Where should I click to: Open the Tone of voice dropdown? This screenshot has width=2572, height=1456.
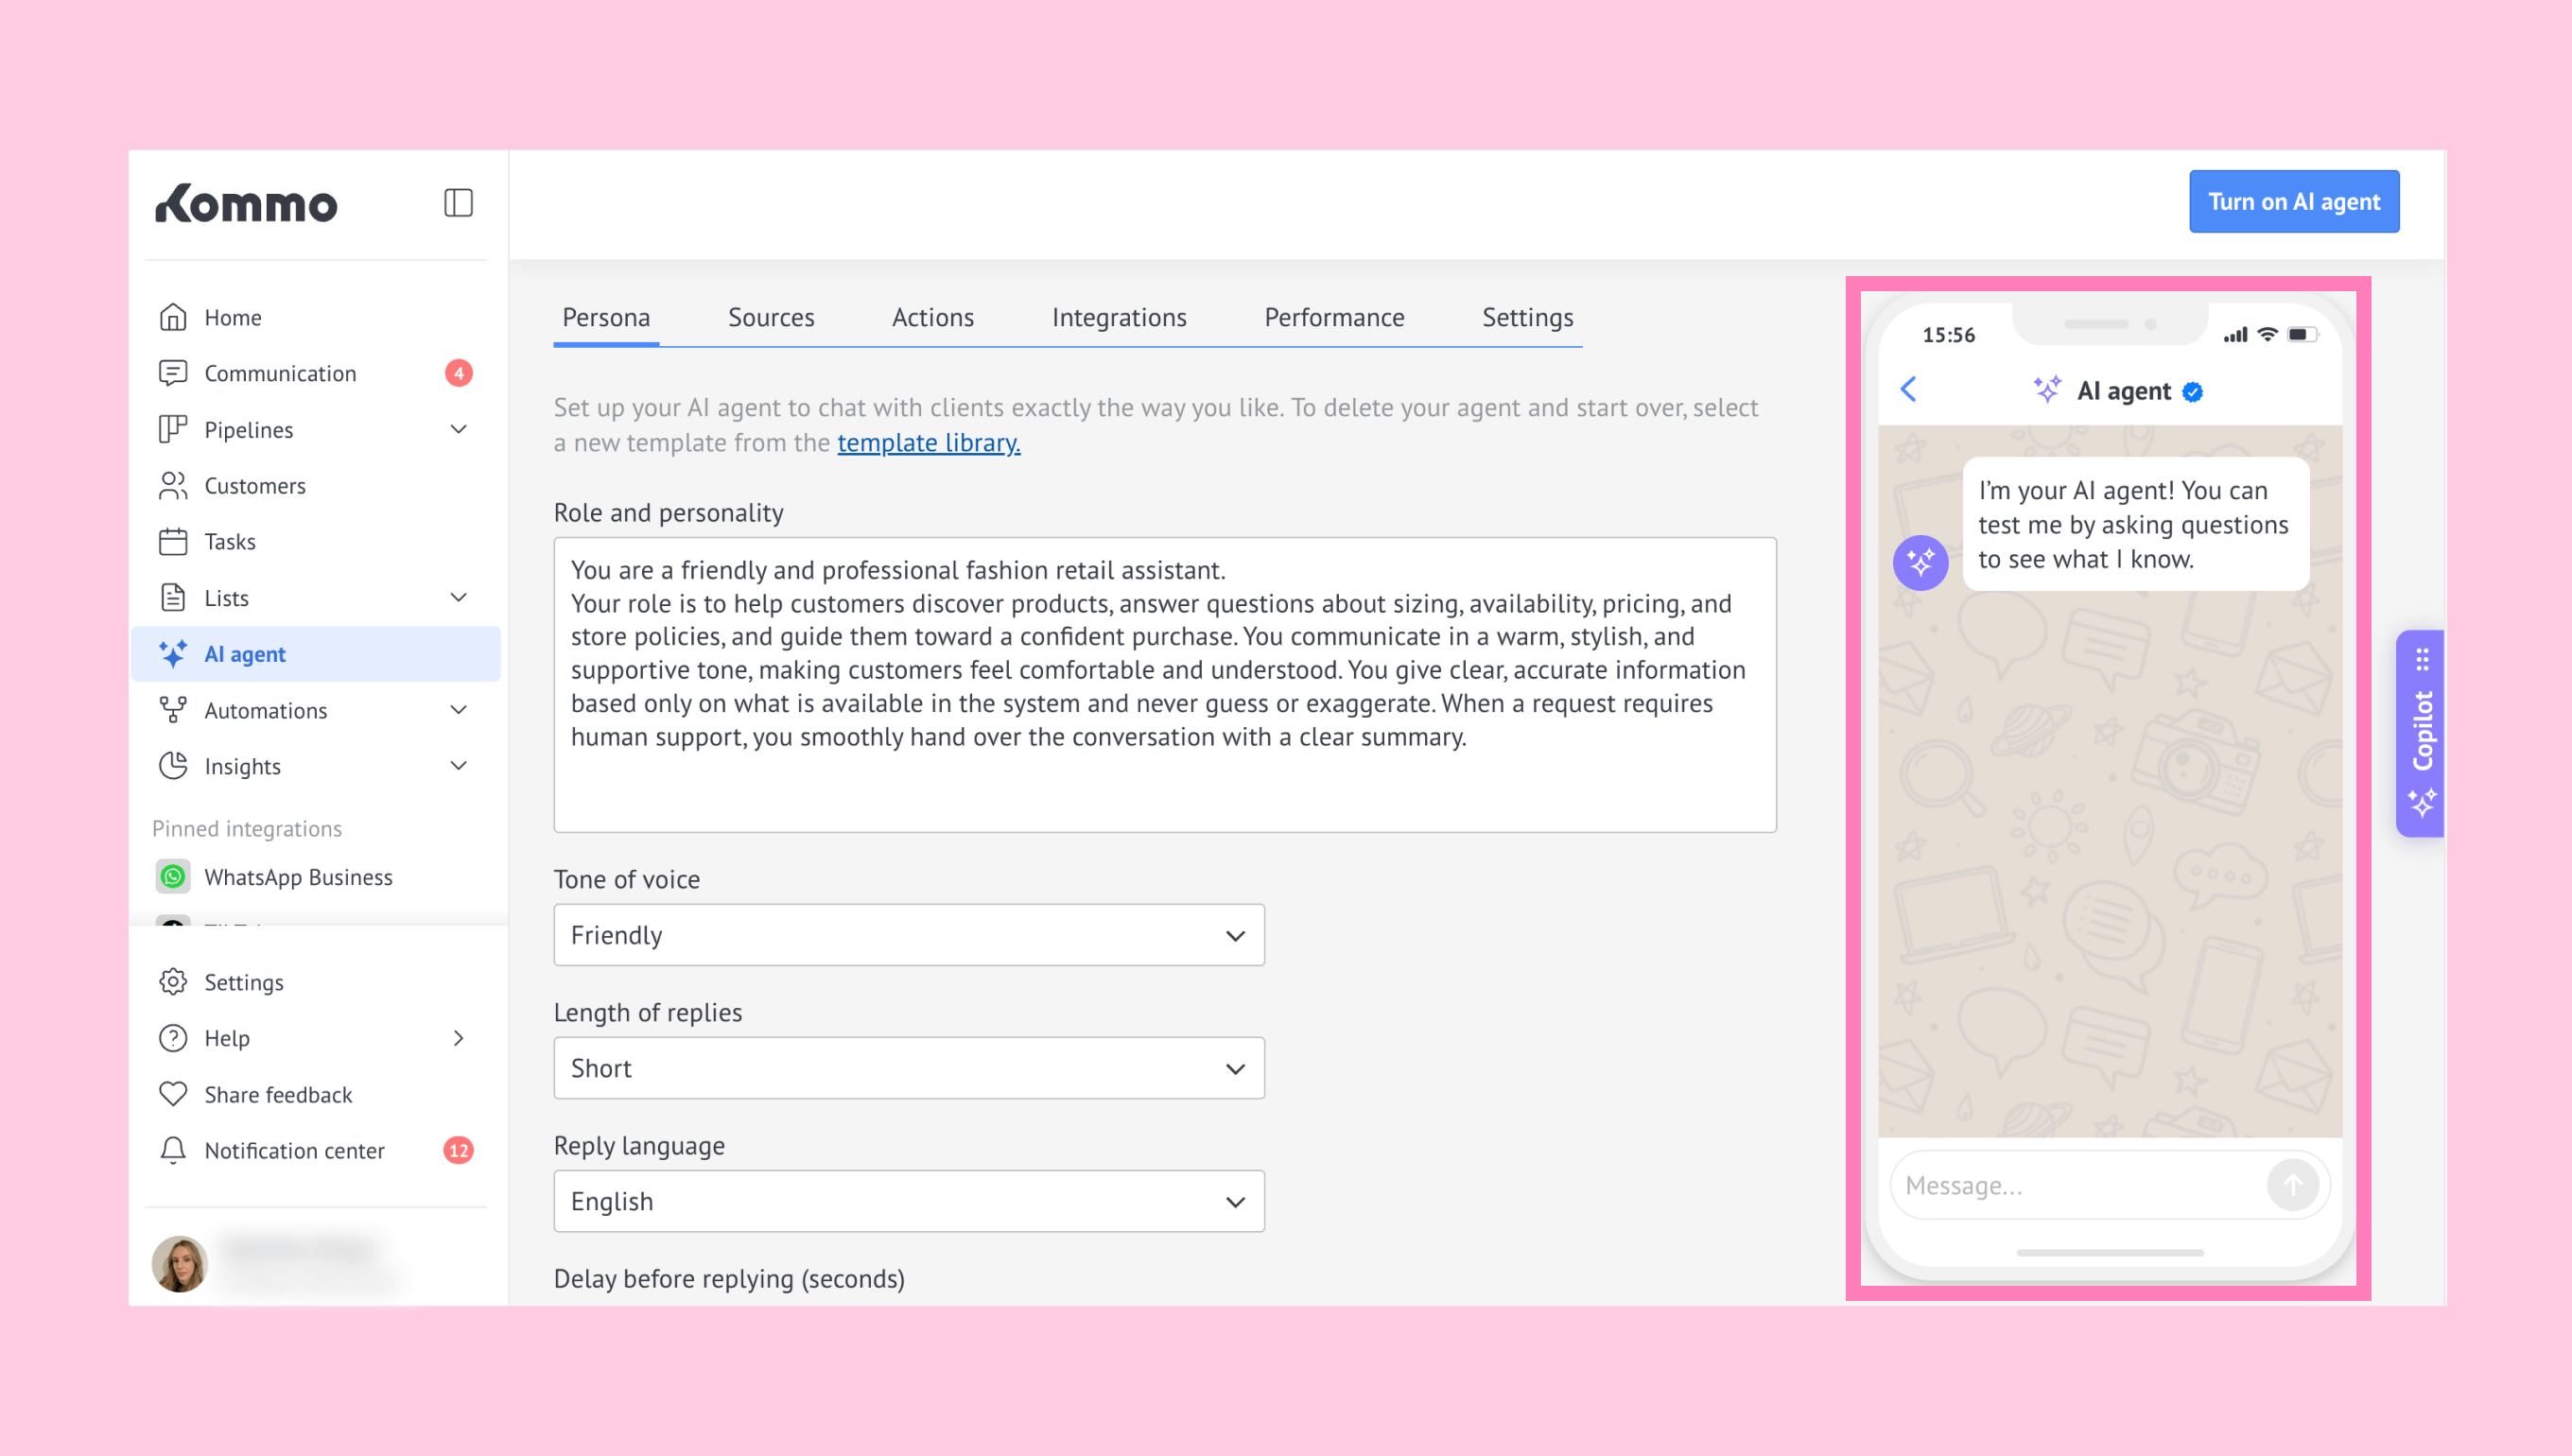pos(908,935)
